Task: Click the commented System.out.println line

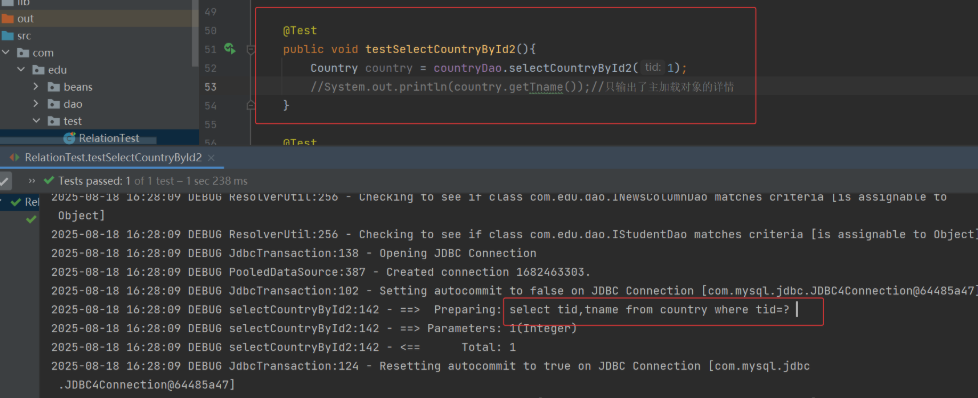Action: point(522,87)
